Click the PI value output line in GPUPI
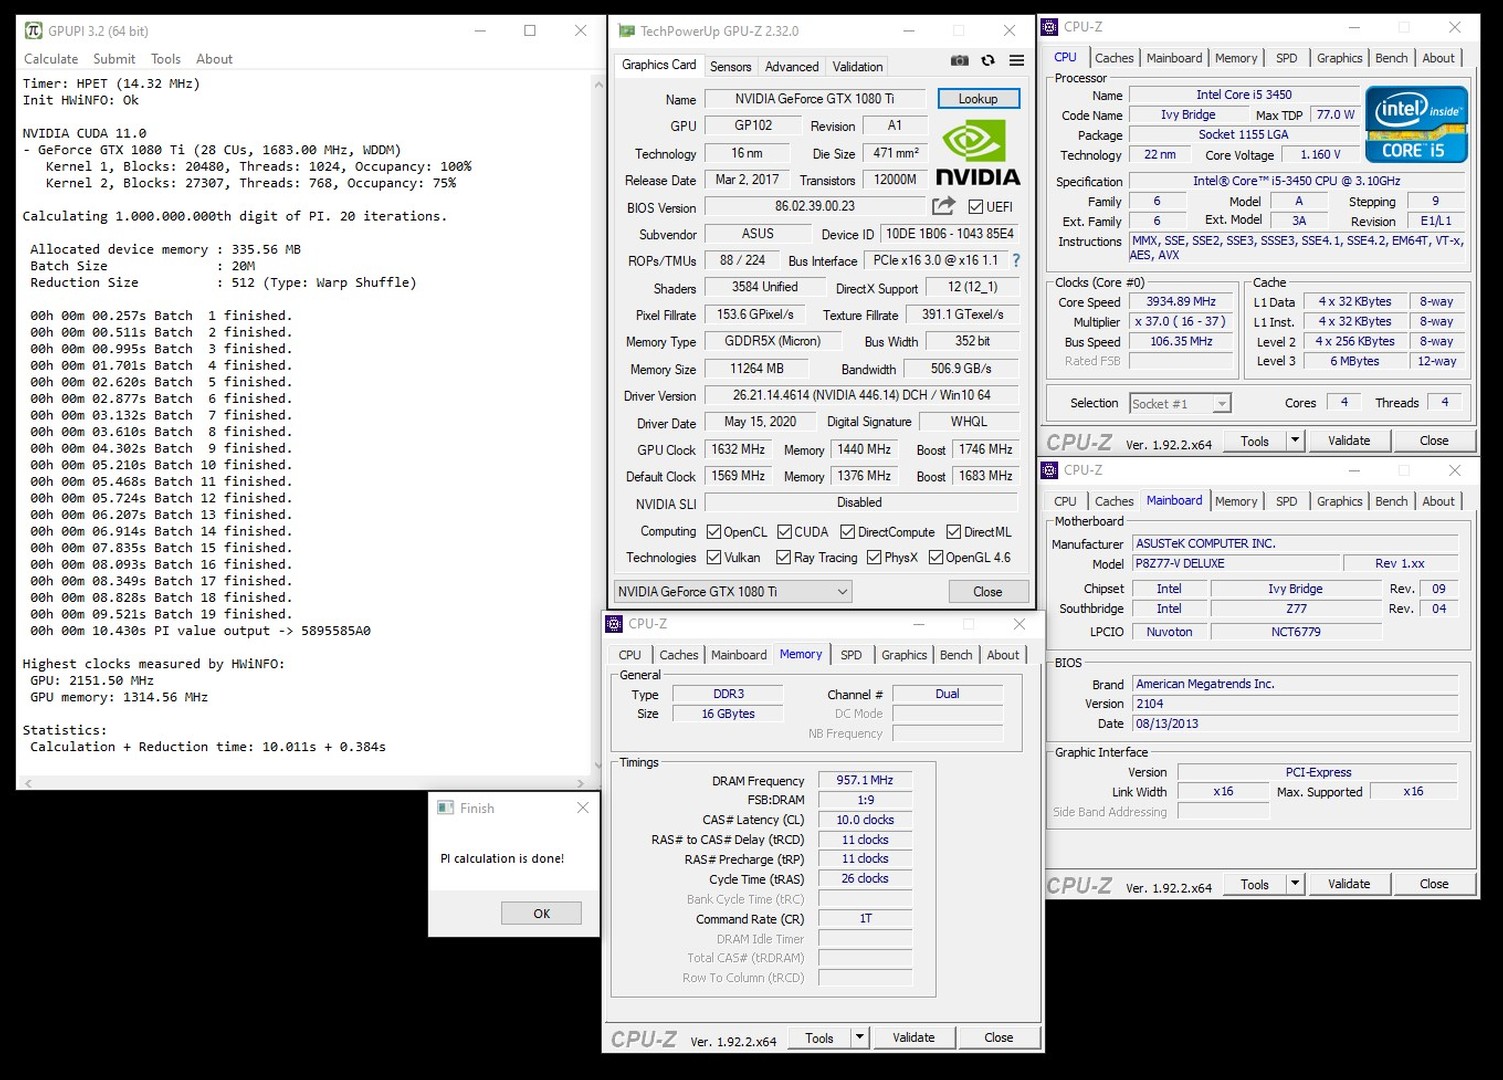 pyautogui.click(x=200, y=631)
